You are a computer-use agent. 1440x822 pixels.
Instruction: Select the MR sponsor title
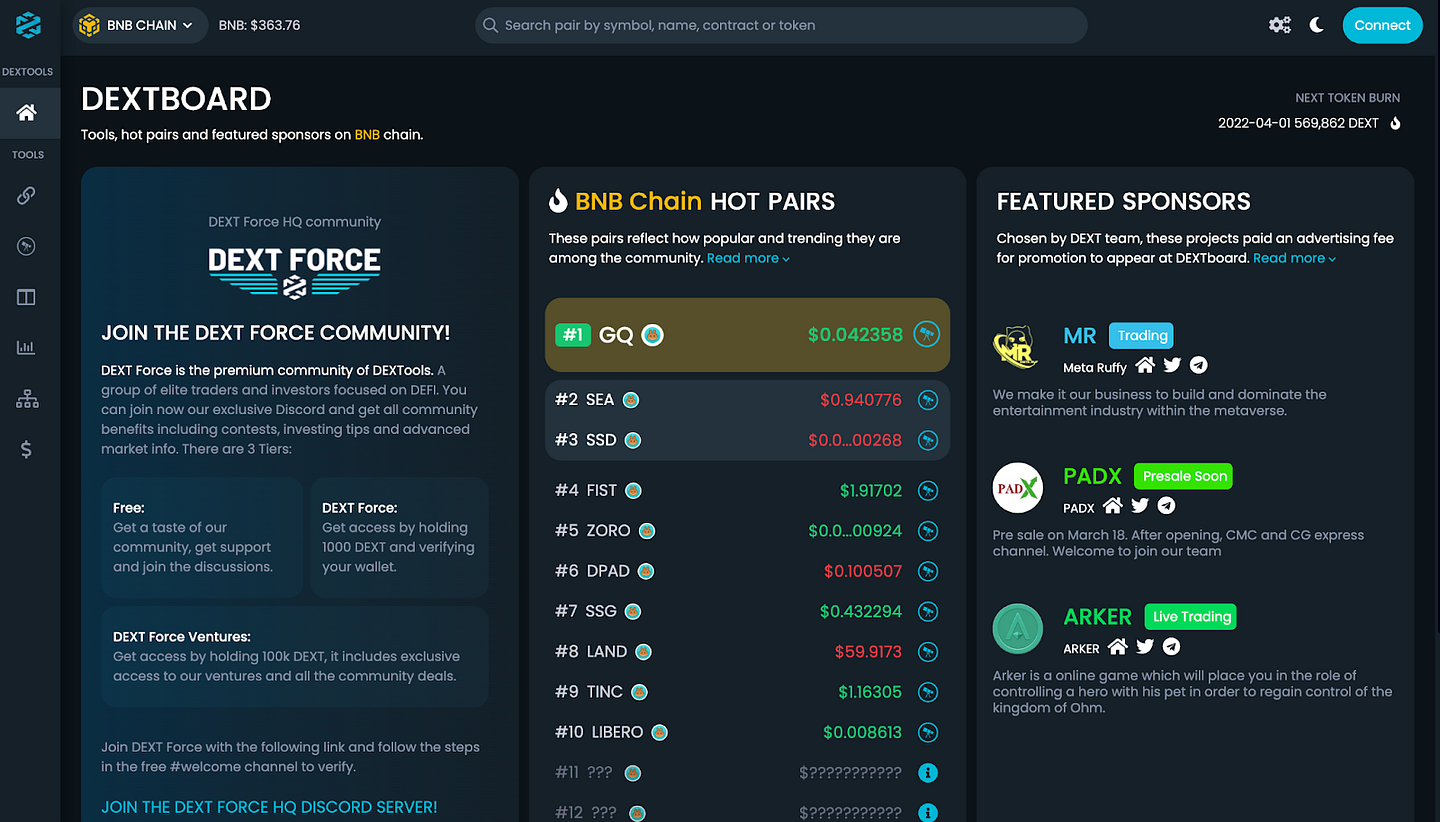point(1080,336)
